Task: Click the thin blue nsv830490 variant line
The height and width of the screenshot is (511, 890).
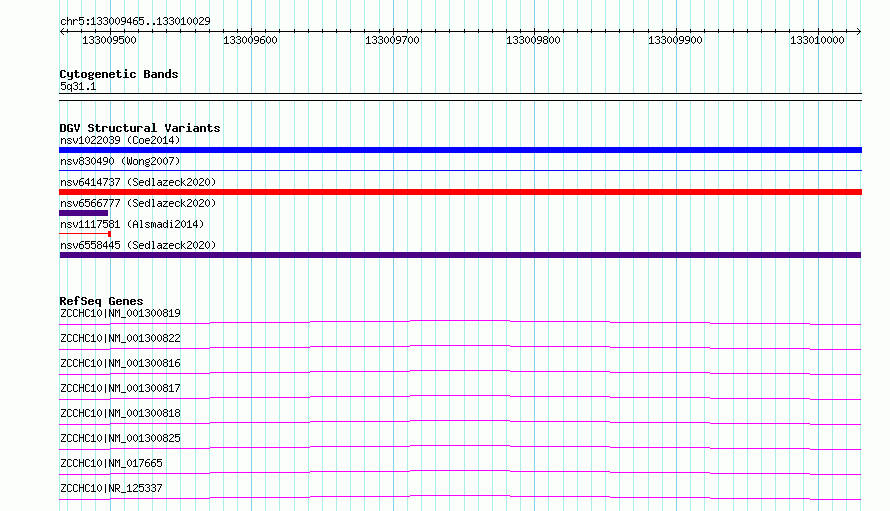Action: (460, 170)
